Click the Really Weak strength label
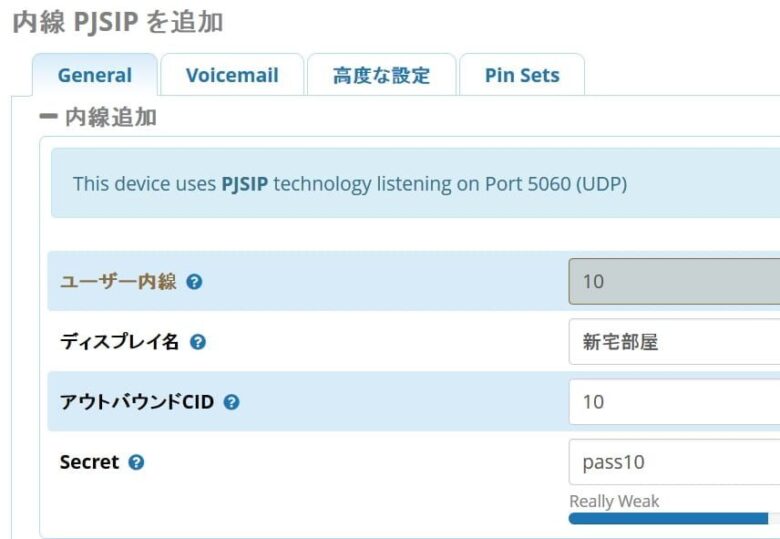 pyautogui.click(x=614, y=501)
